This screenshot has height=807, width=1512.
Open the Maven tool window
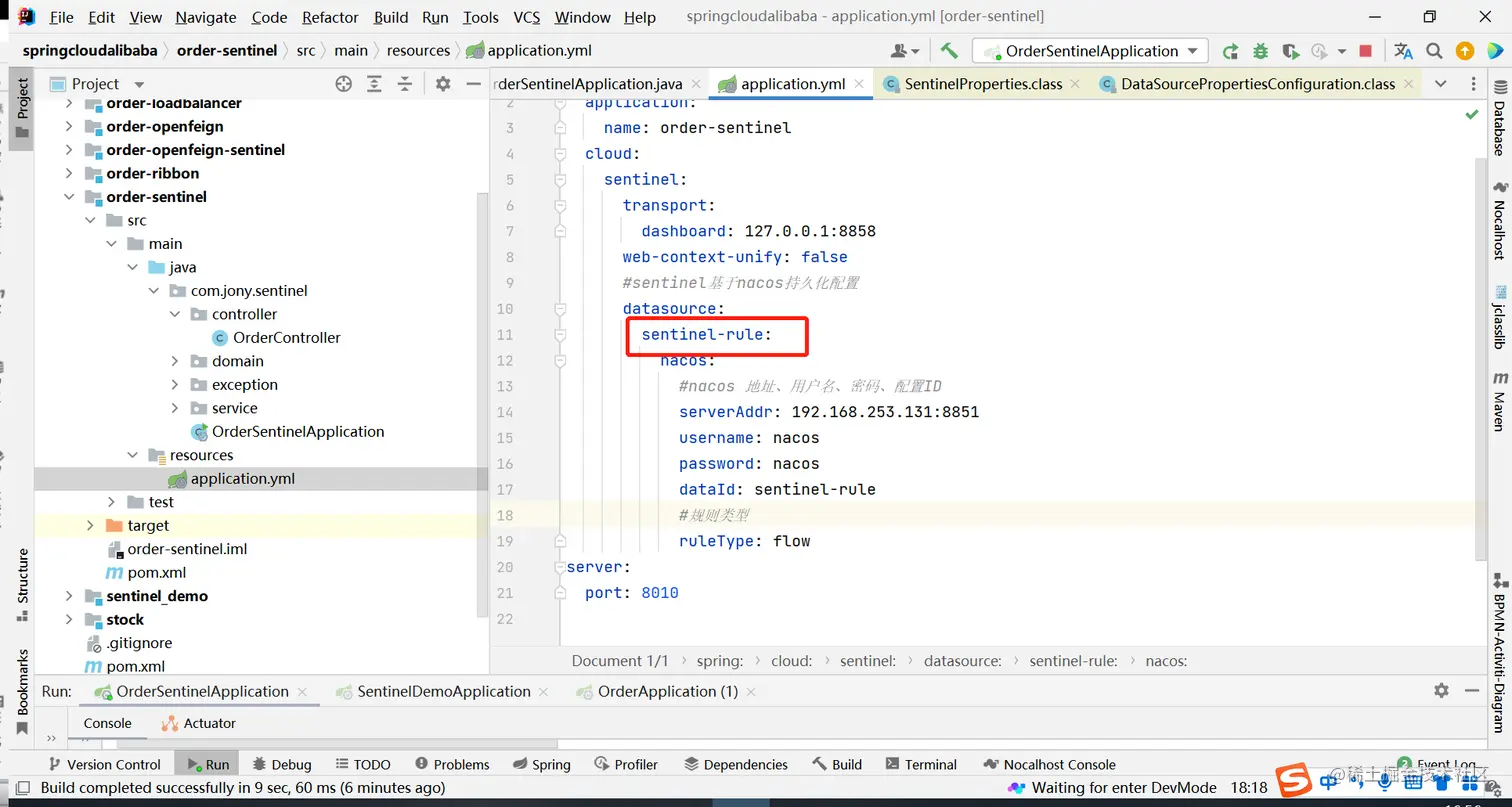tap(1499, 402)
